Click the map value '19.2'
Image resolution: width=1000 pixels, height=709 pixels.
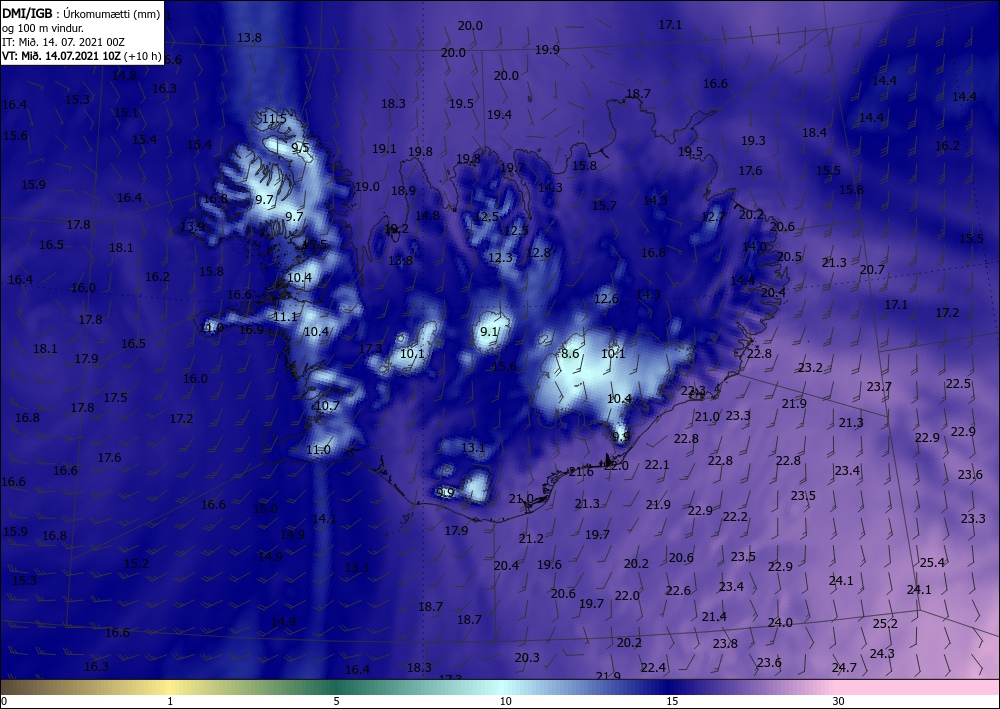pos(396,230)
